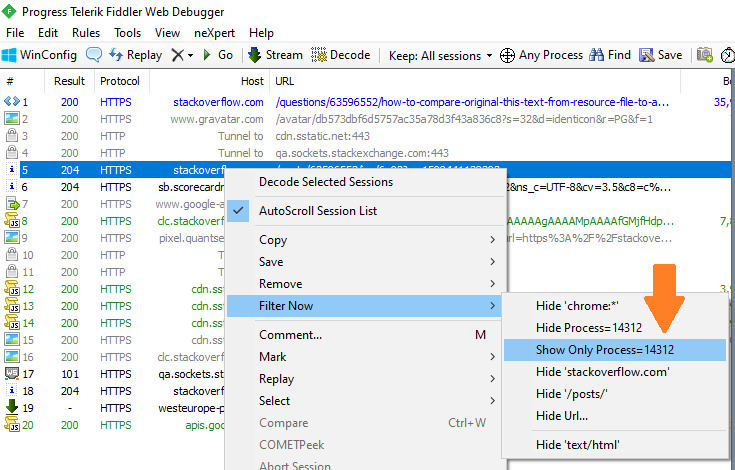Image resolution: width=735 pixels, height=470 pixels.
Task: Choose Hide Url... option
Action: [615, 416]
